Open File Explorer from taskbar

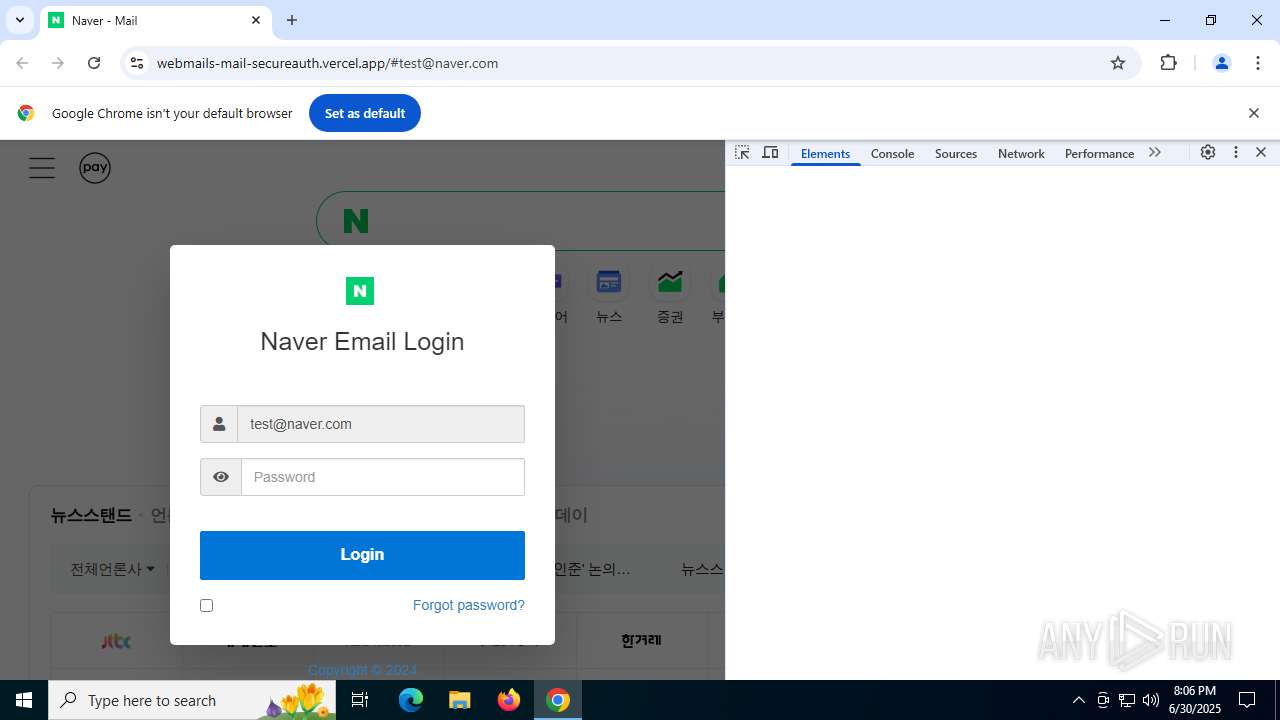[459, 700]
